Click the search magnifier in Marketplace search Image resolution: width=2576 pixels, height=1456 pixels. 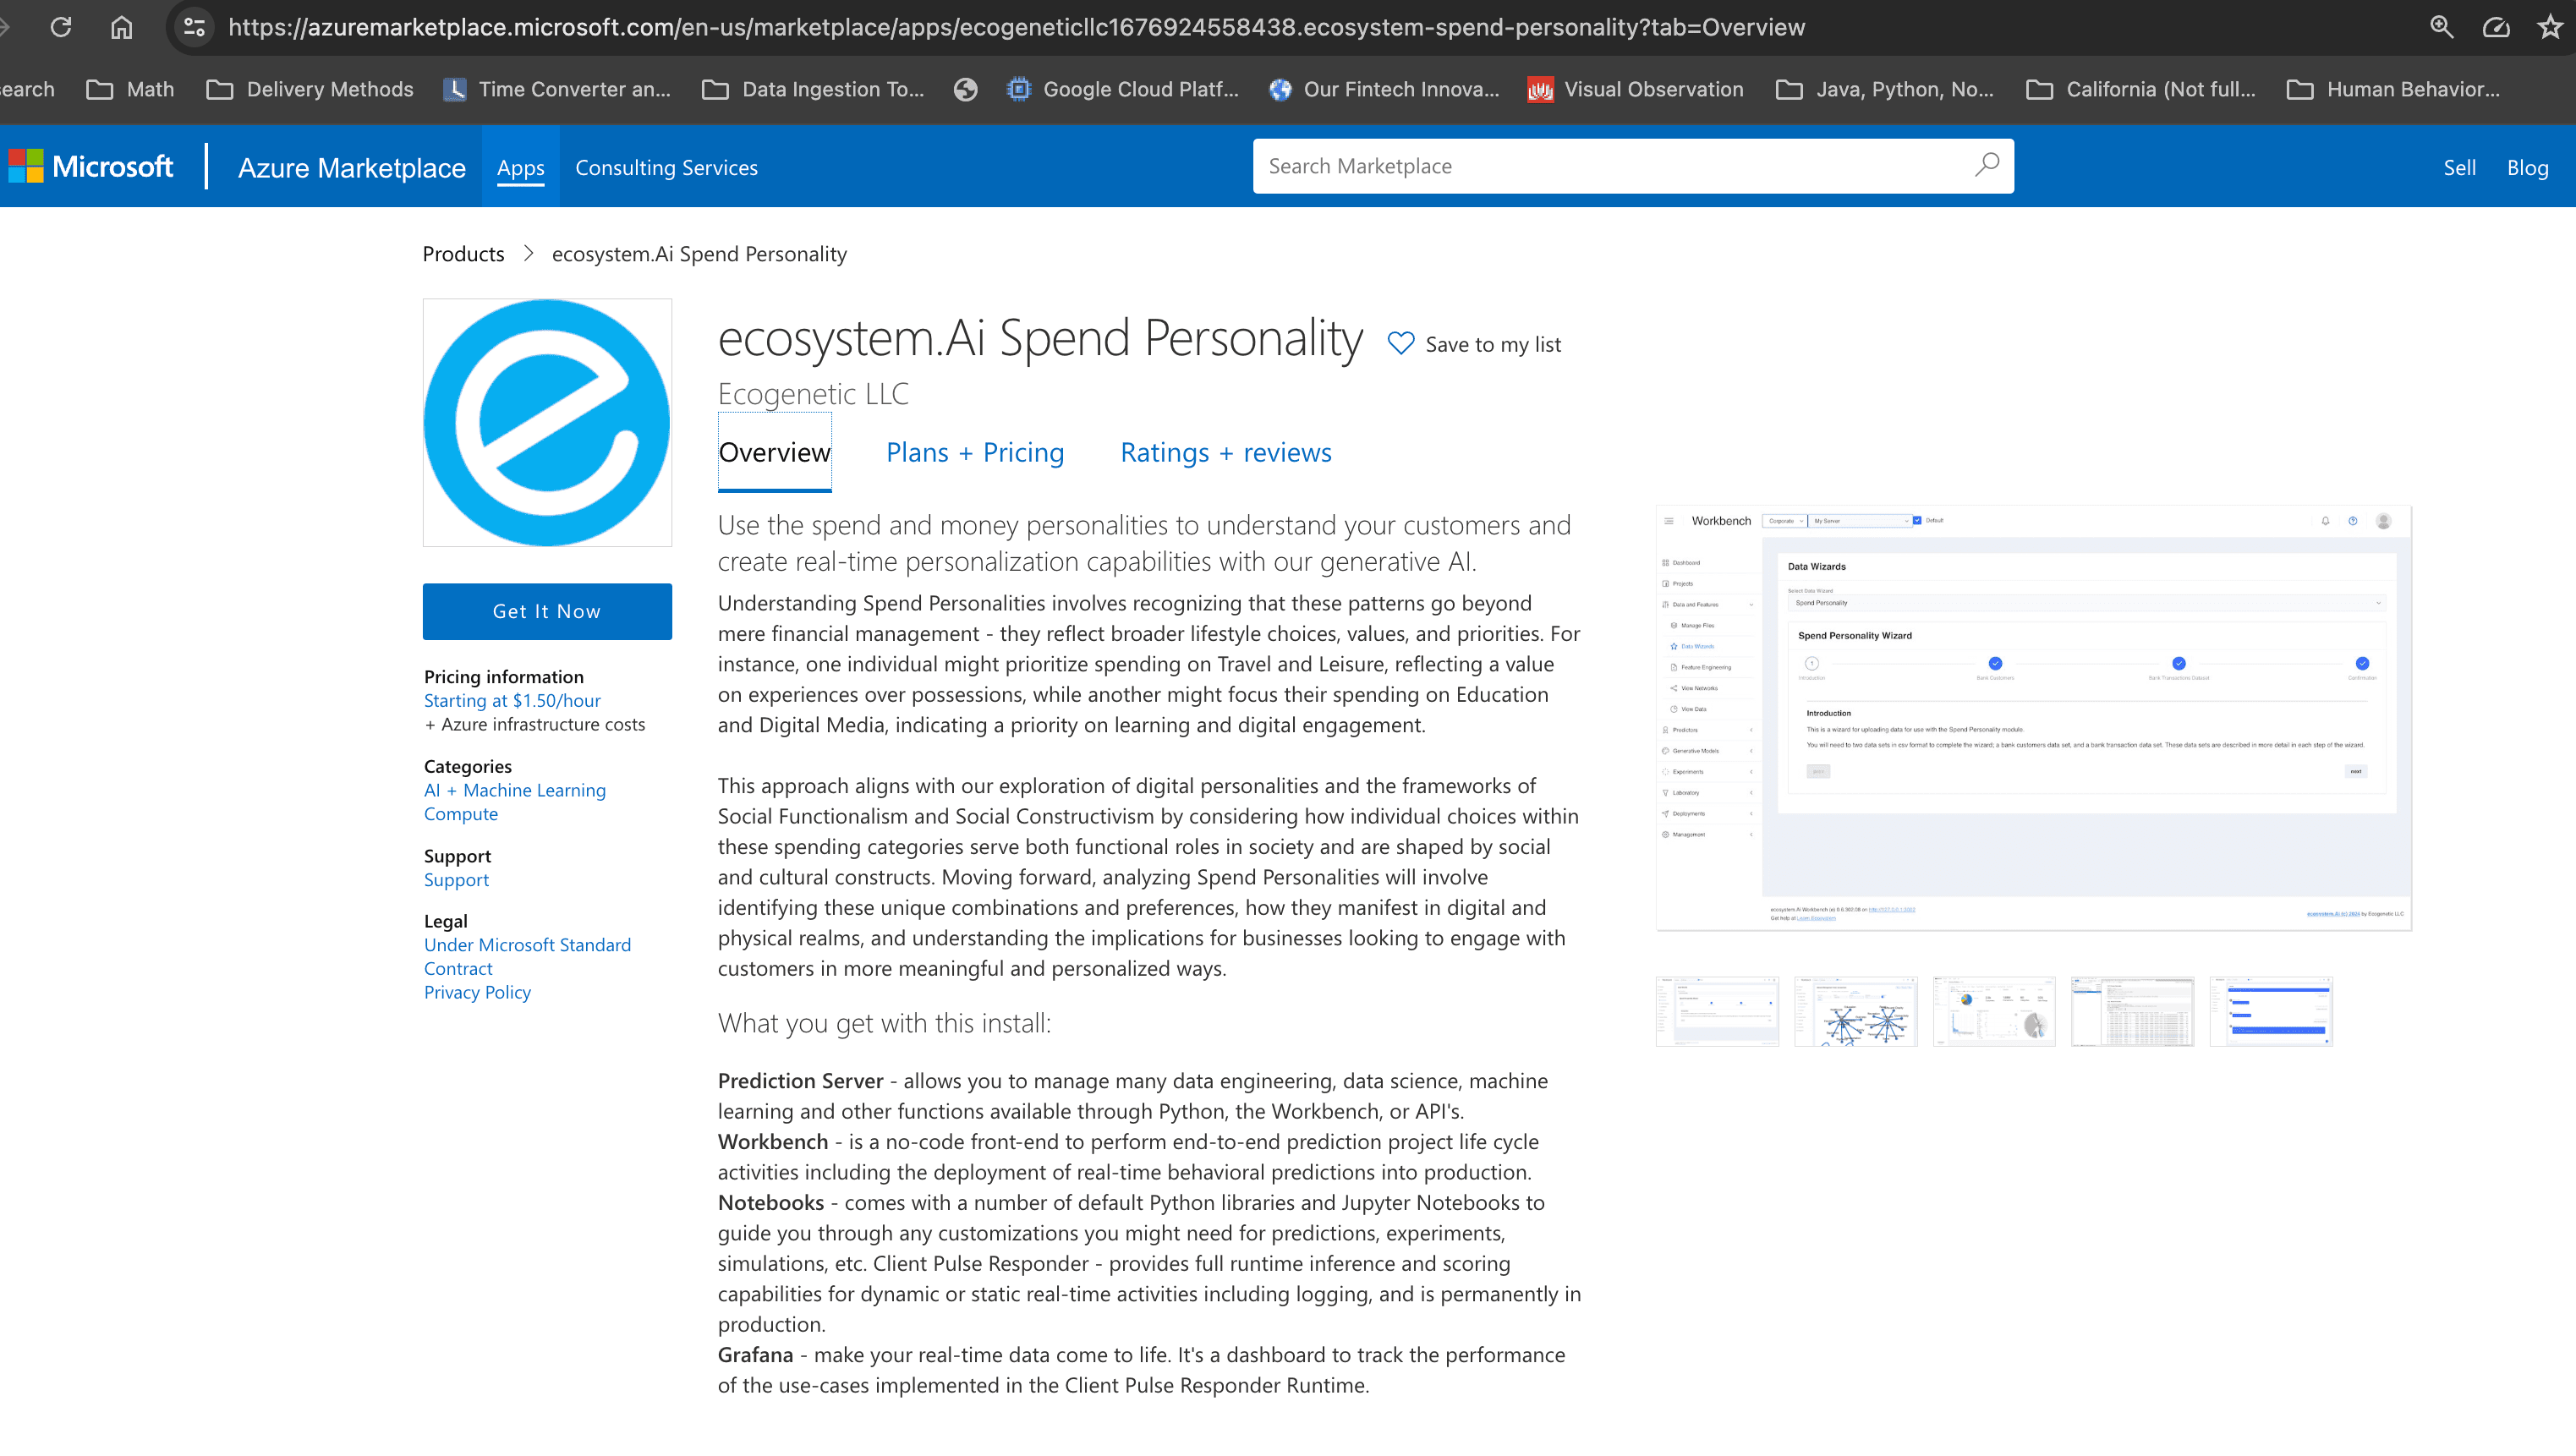point(1986,165)
